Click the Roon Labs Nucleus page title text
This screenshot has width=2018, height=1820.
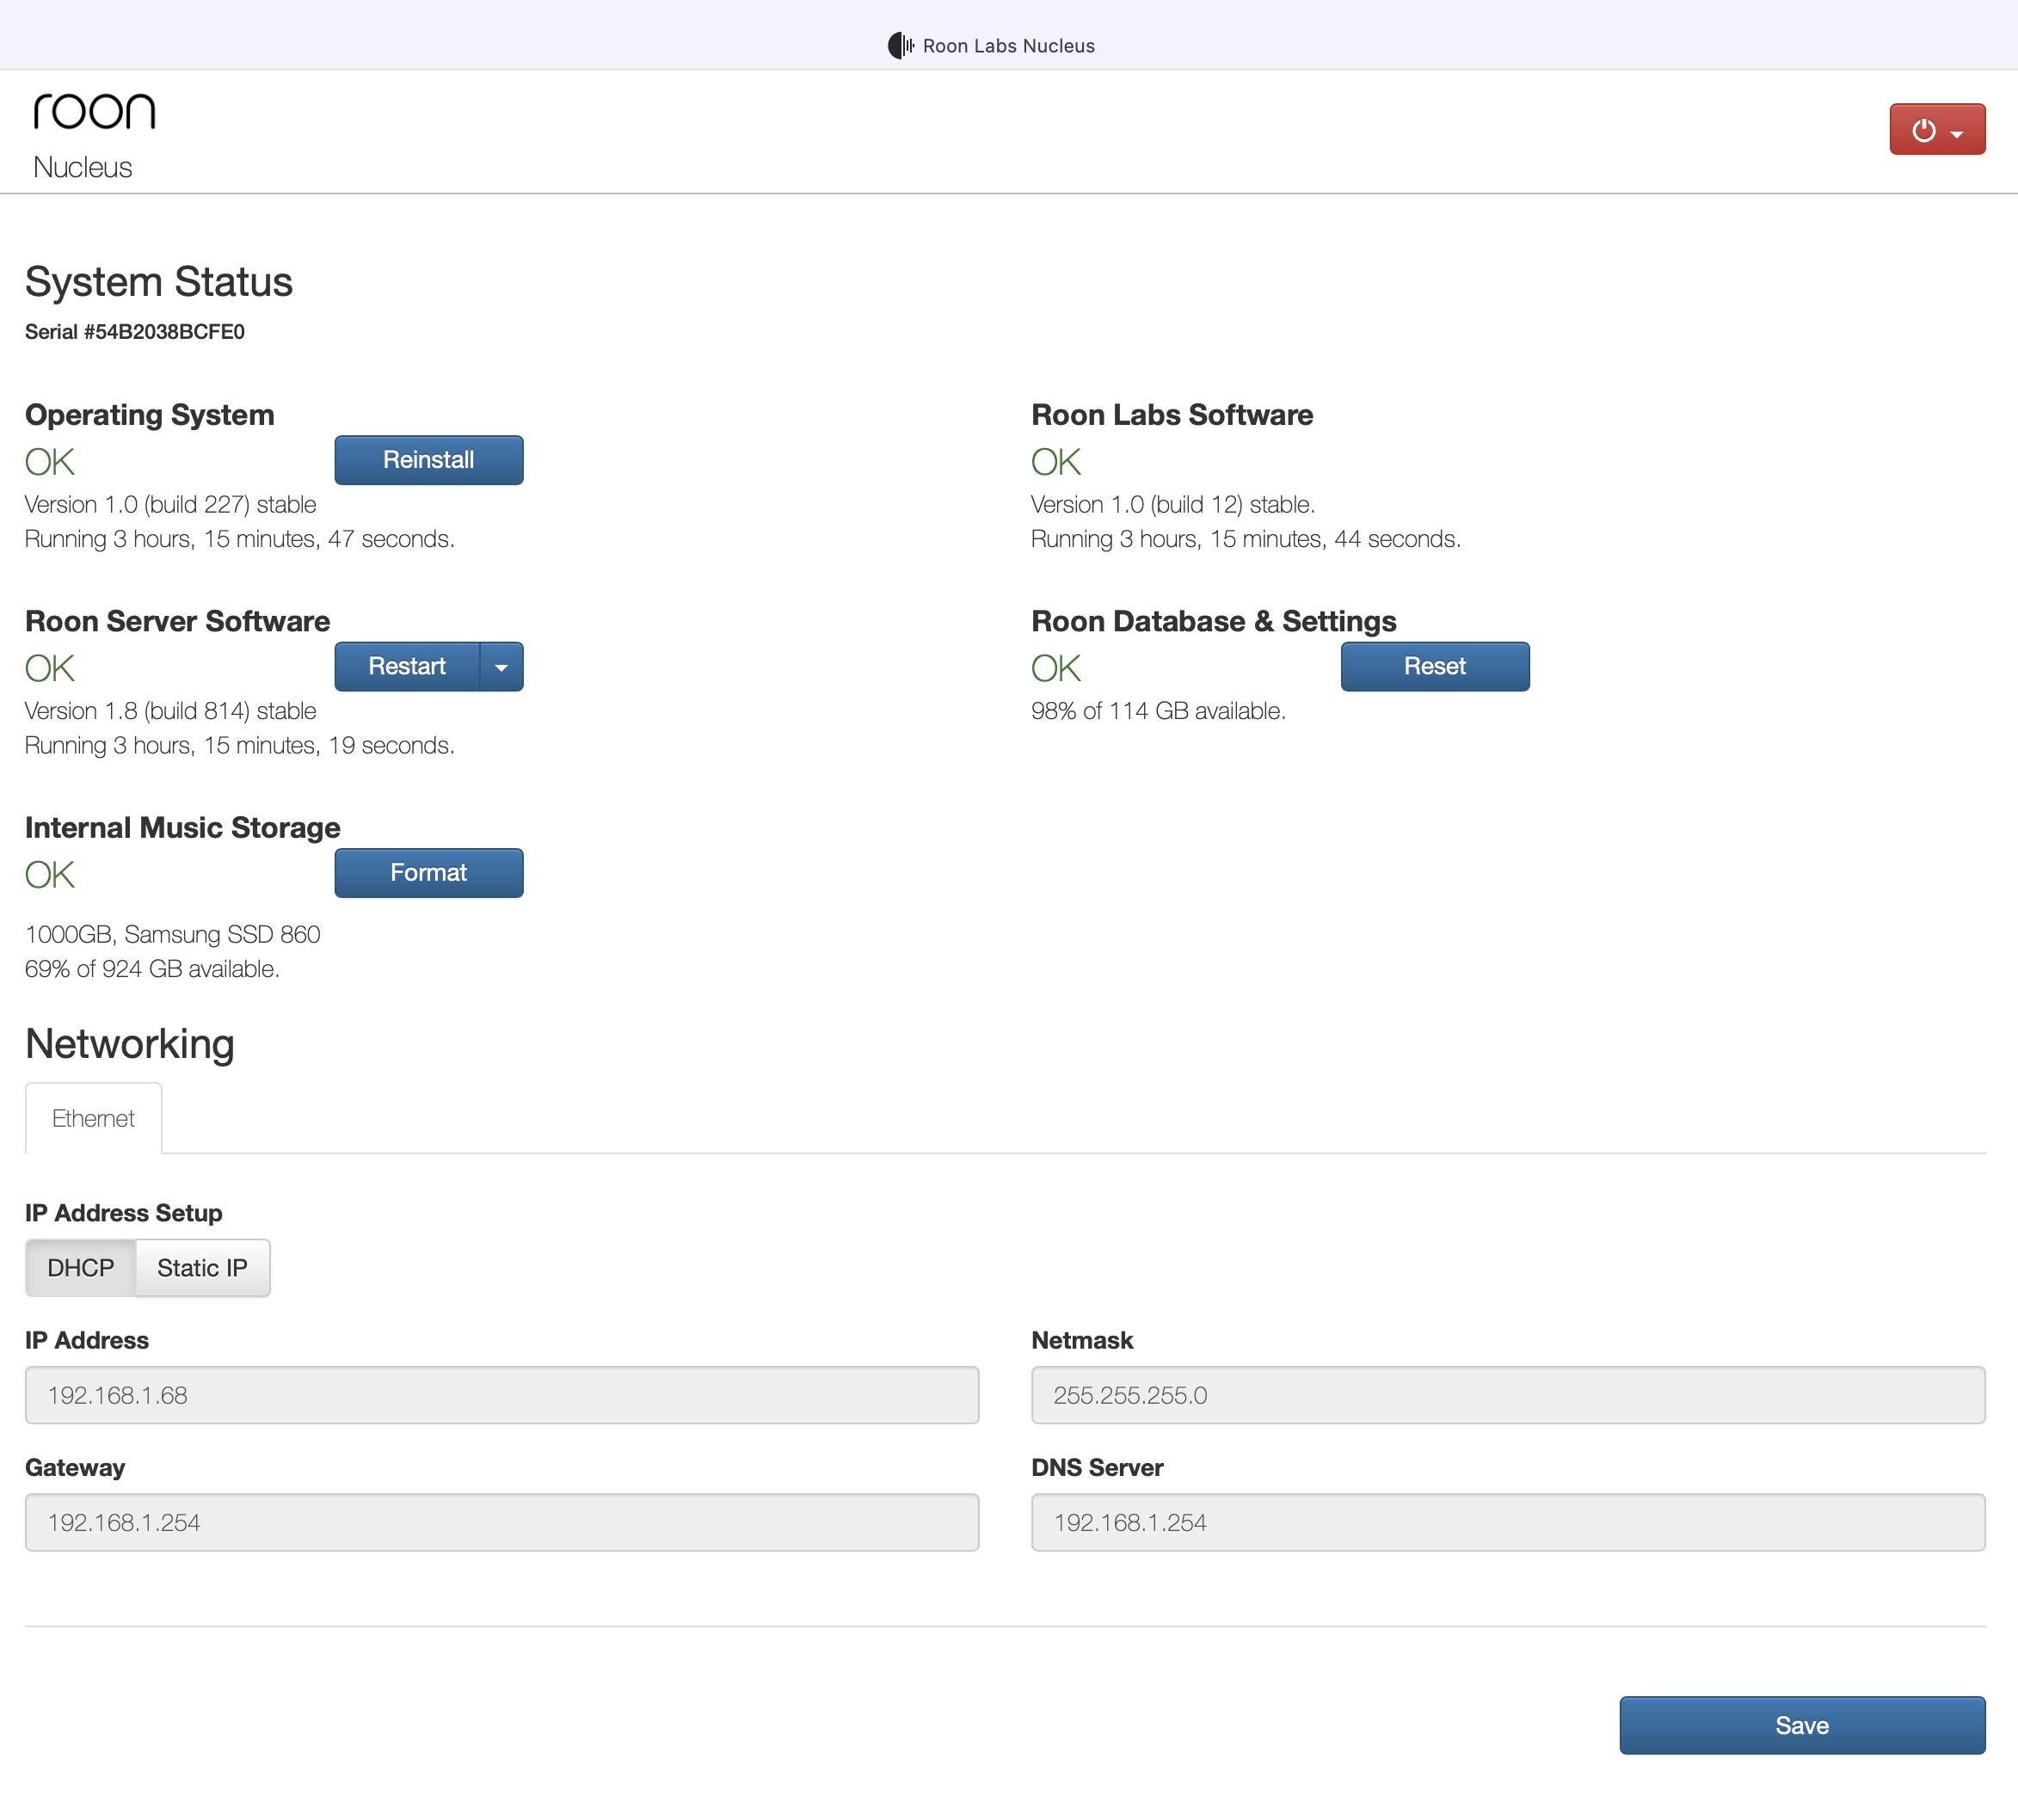tap(1009, 46)
